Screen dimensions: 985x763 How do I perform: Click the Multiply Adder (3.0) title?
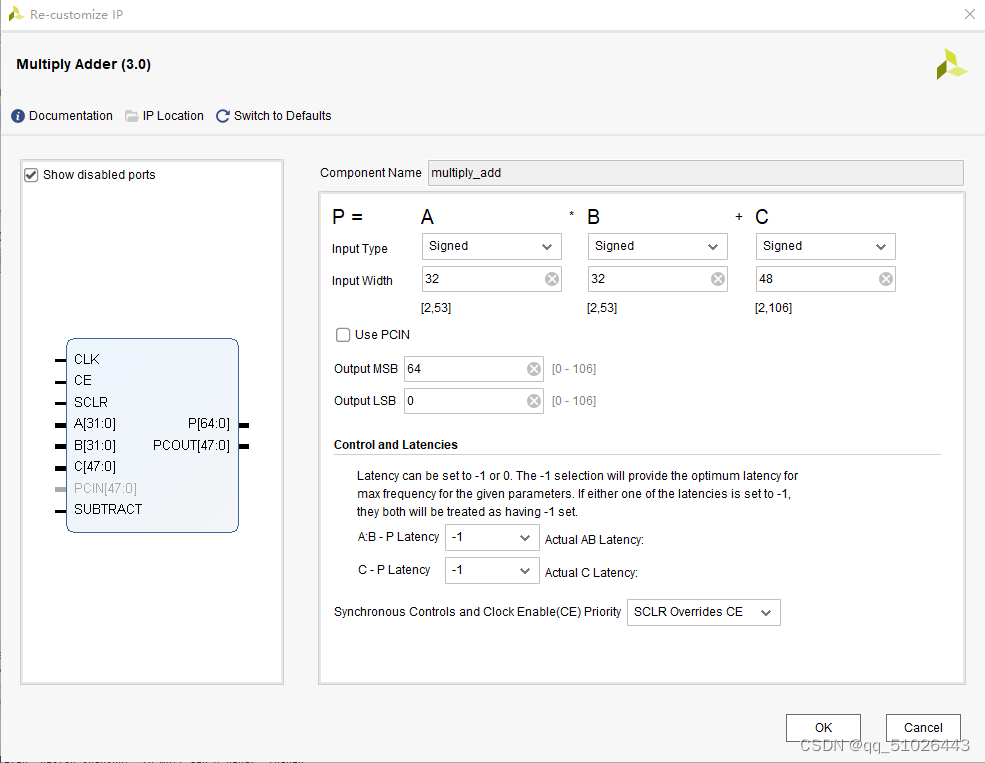[x=84, y=64]
